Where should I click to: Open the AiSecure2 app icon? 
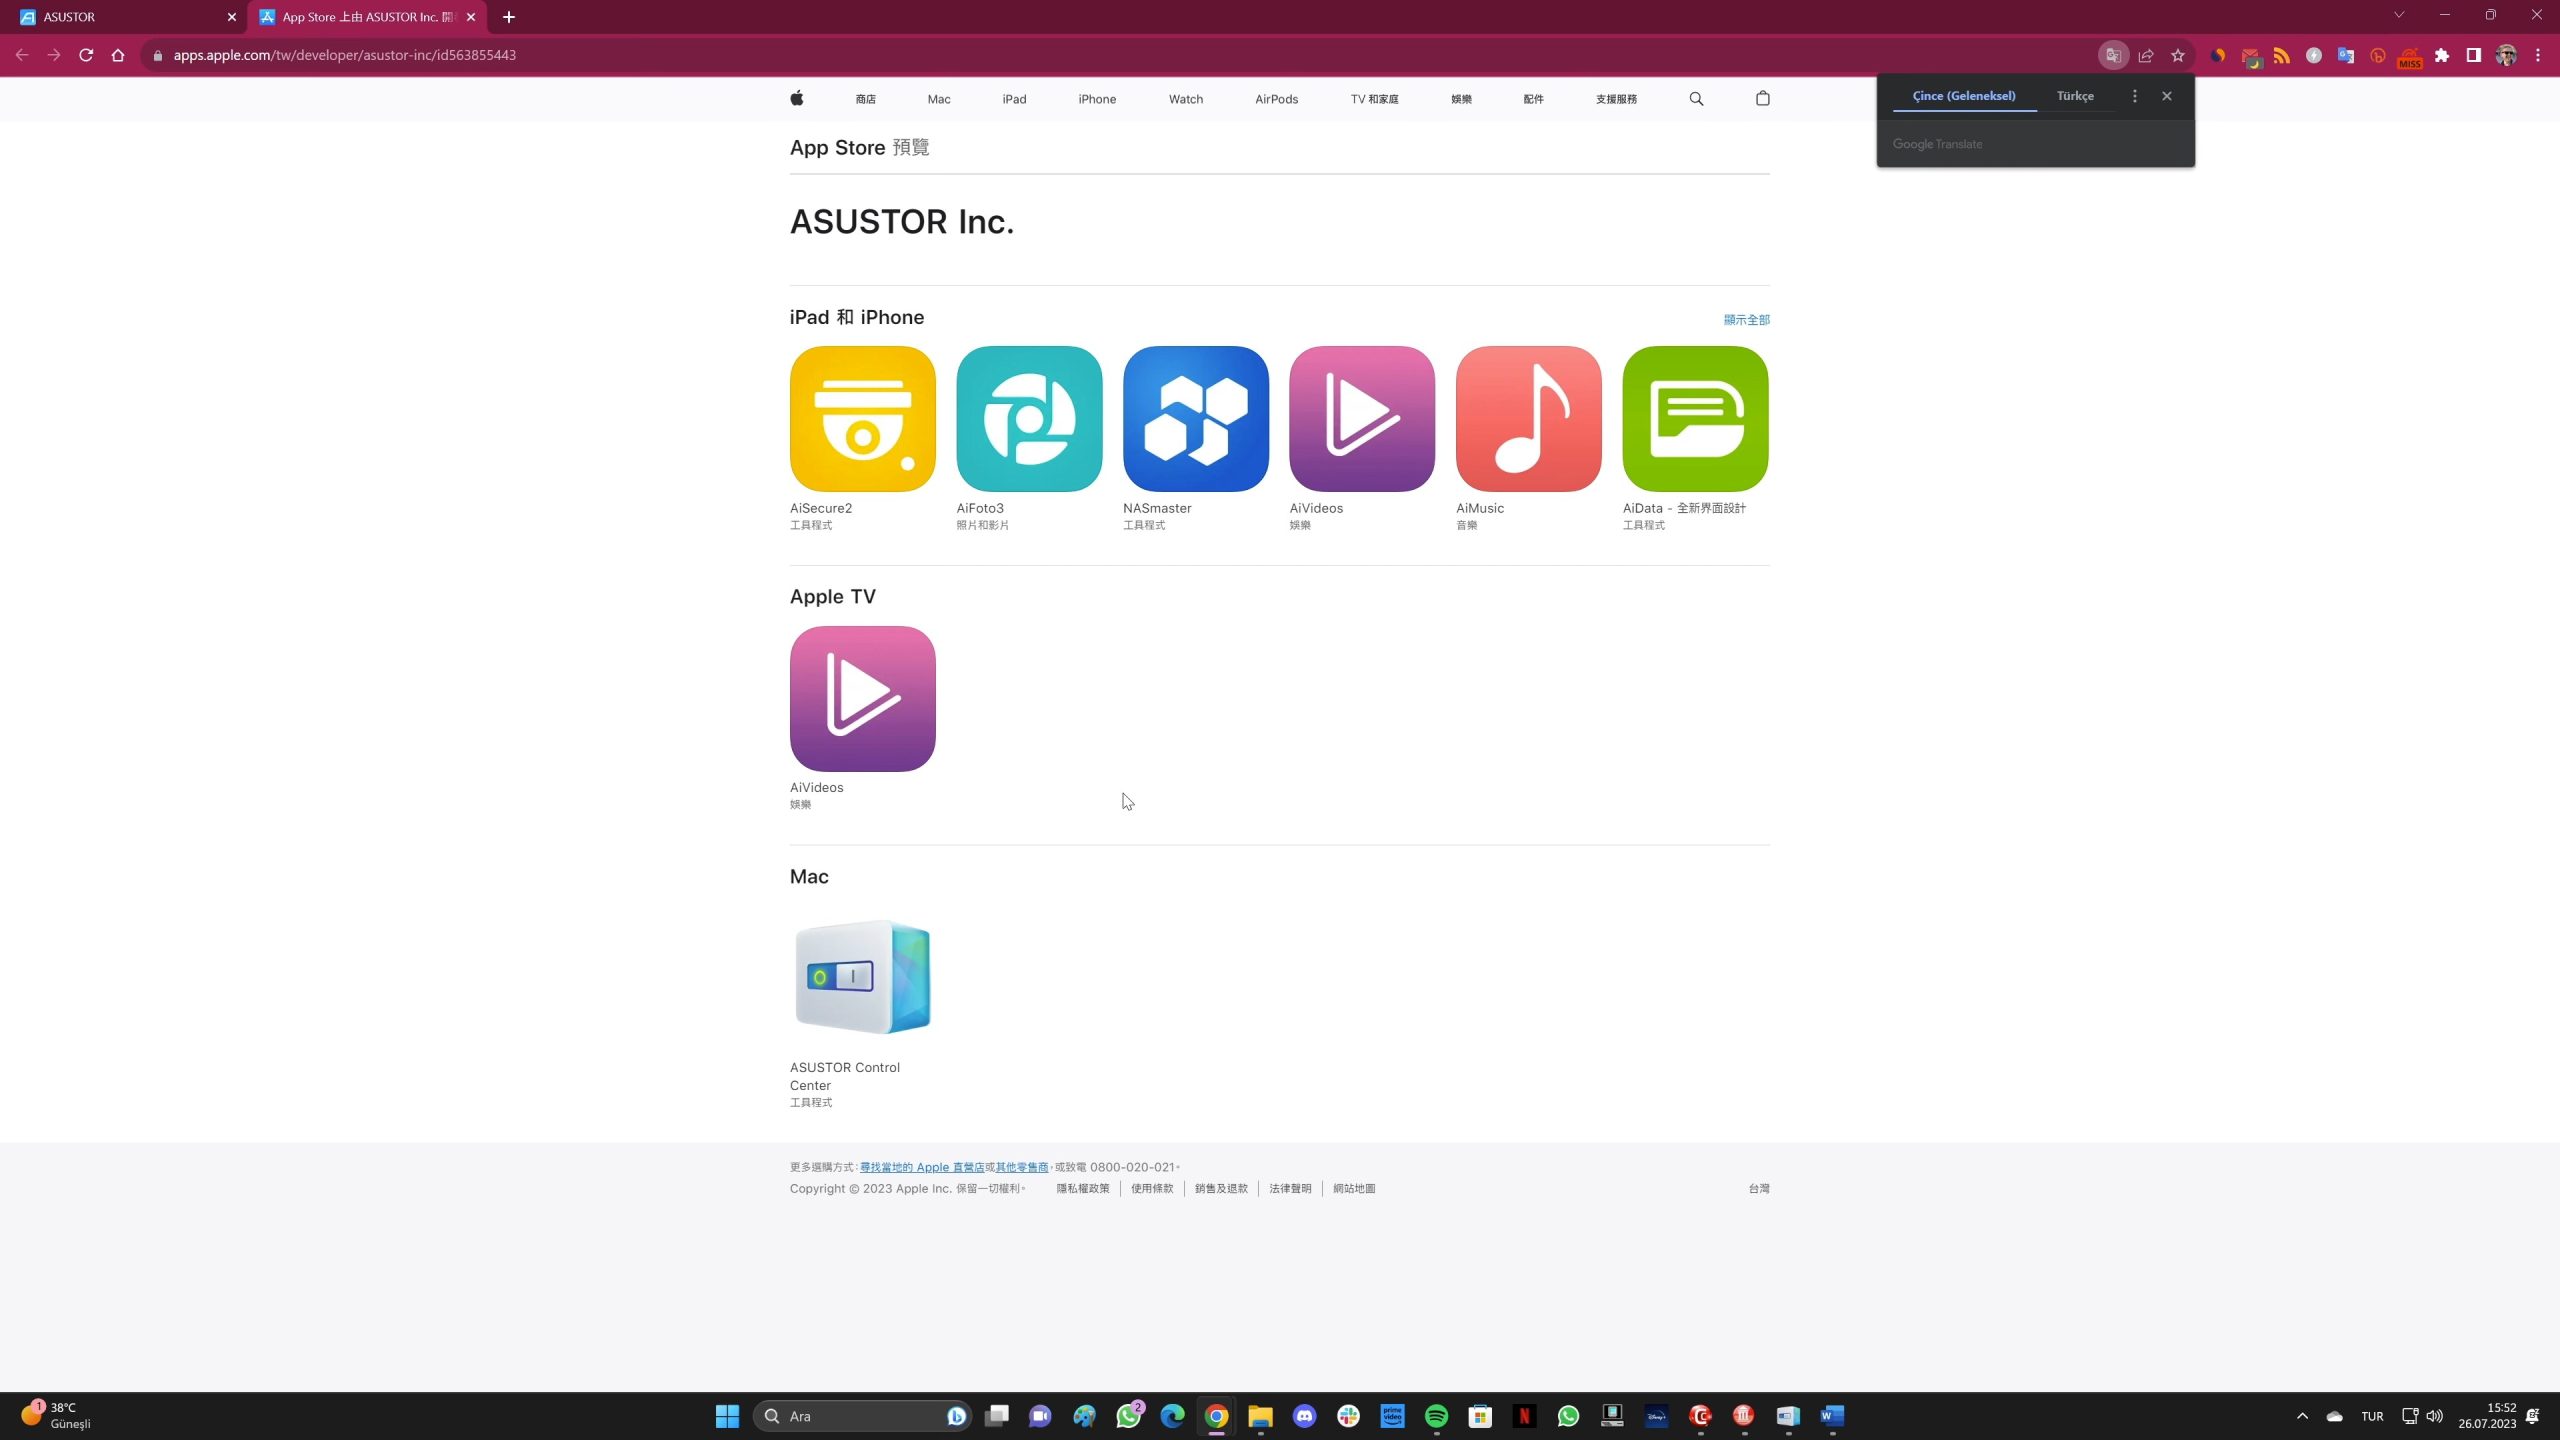pyautogui.click(x=862, y=418)
